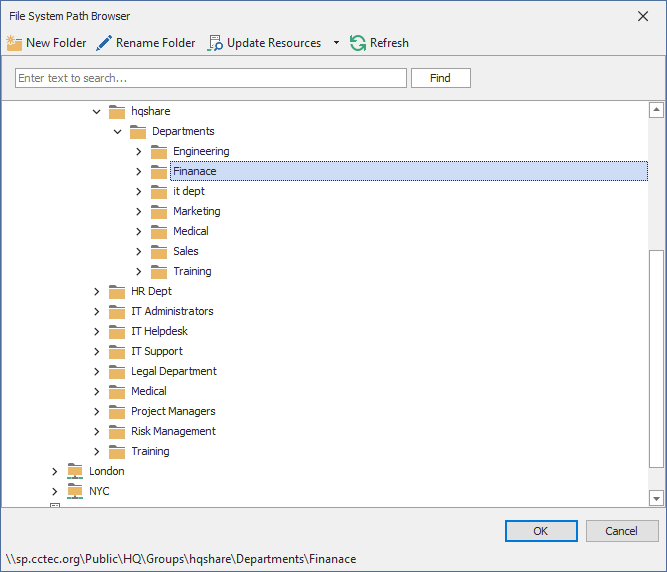Click the Update Resources icon
The image size is (667, 572).
(215, 43)
